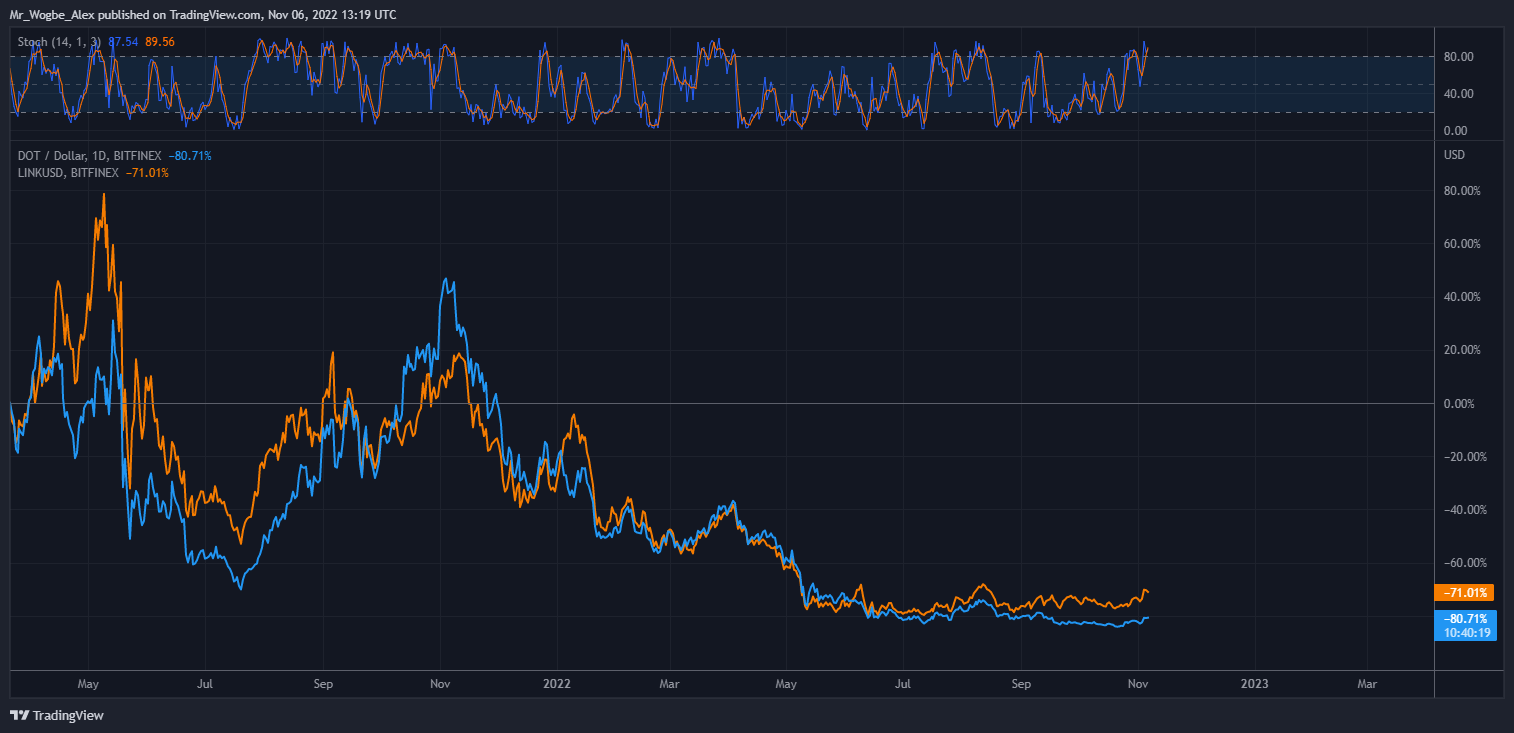
Task: Click the LINKUSD -71.01% legend value
Action: click(x=147, y=173)
